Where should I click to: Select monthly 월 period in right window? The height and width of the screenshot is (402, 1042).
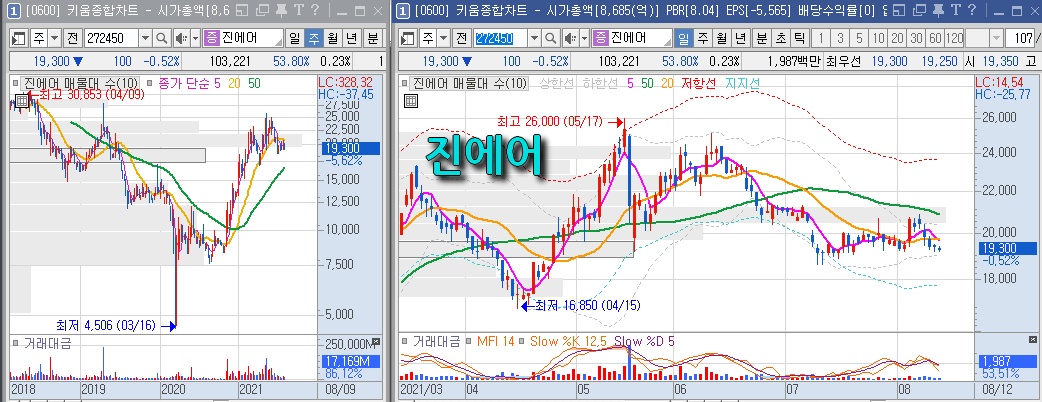722,38
